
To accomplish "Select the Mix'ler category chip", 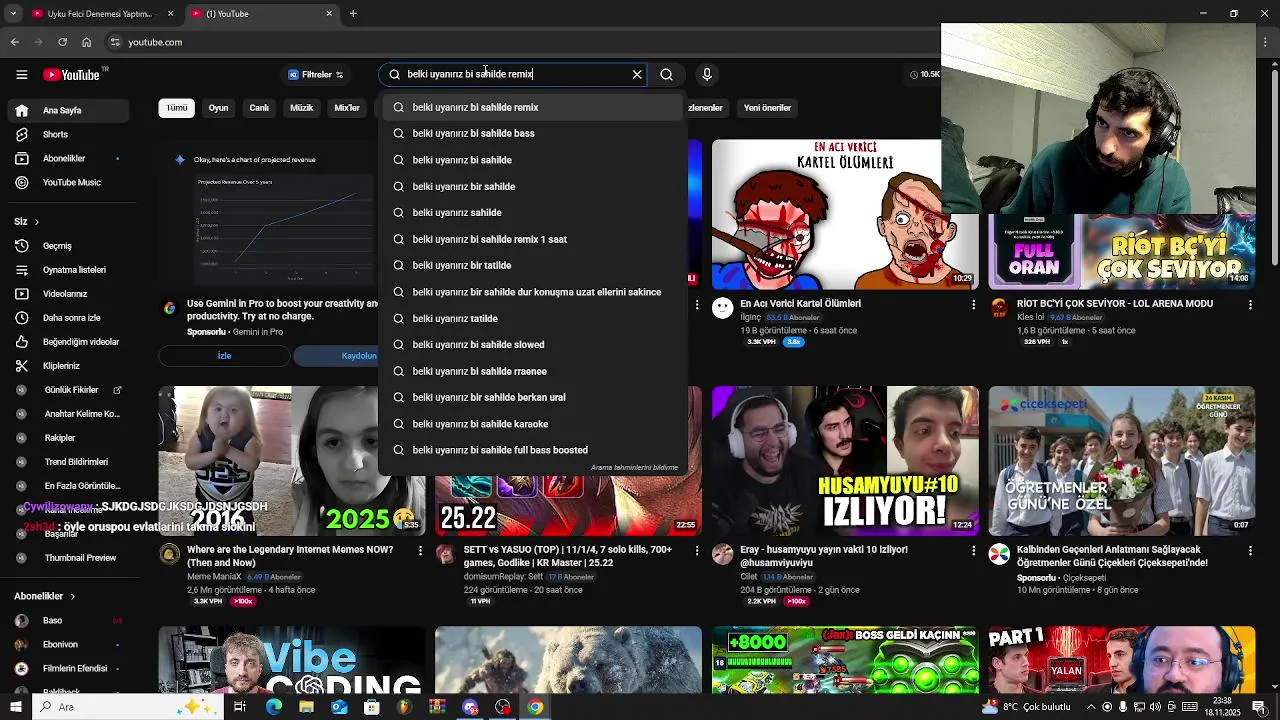I will 347,108.
